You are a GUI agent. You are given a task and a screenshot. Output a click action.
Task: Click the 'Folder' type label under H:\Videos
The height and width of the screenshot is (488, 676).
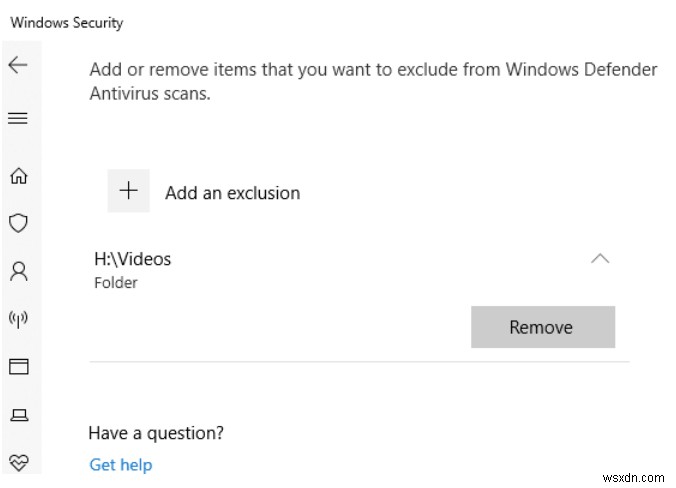point(116,283)
